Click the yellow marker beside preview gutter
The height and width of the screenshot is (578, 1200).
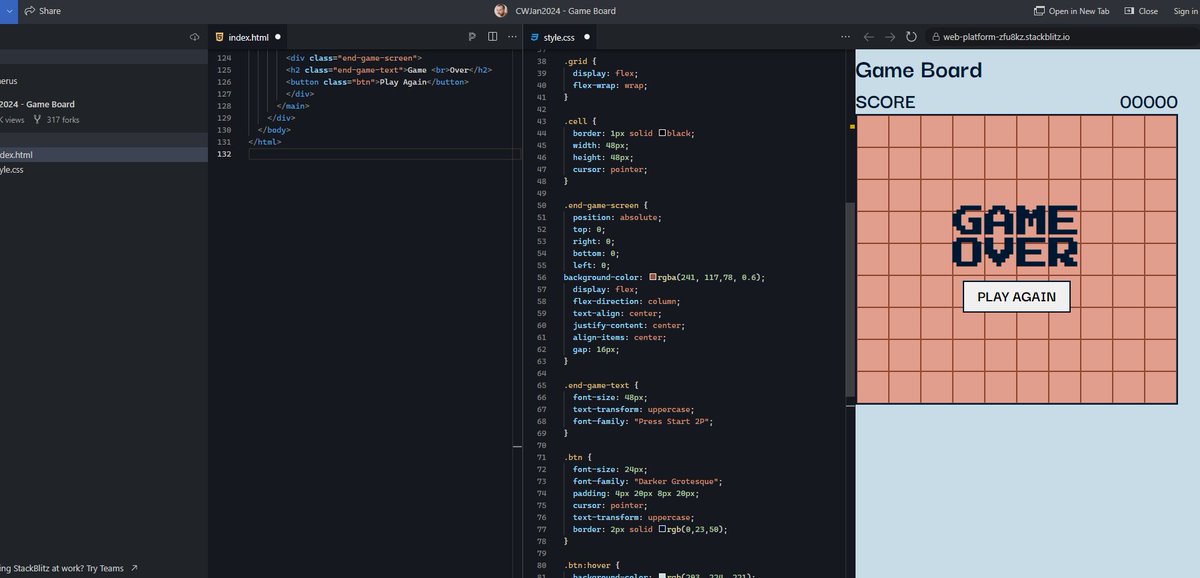852,128
